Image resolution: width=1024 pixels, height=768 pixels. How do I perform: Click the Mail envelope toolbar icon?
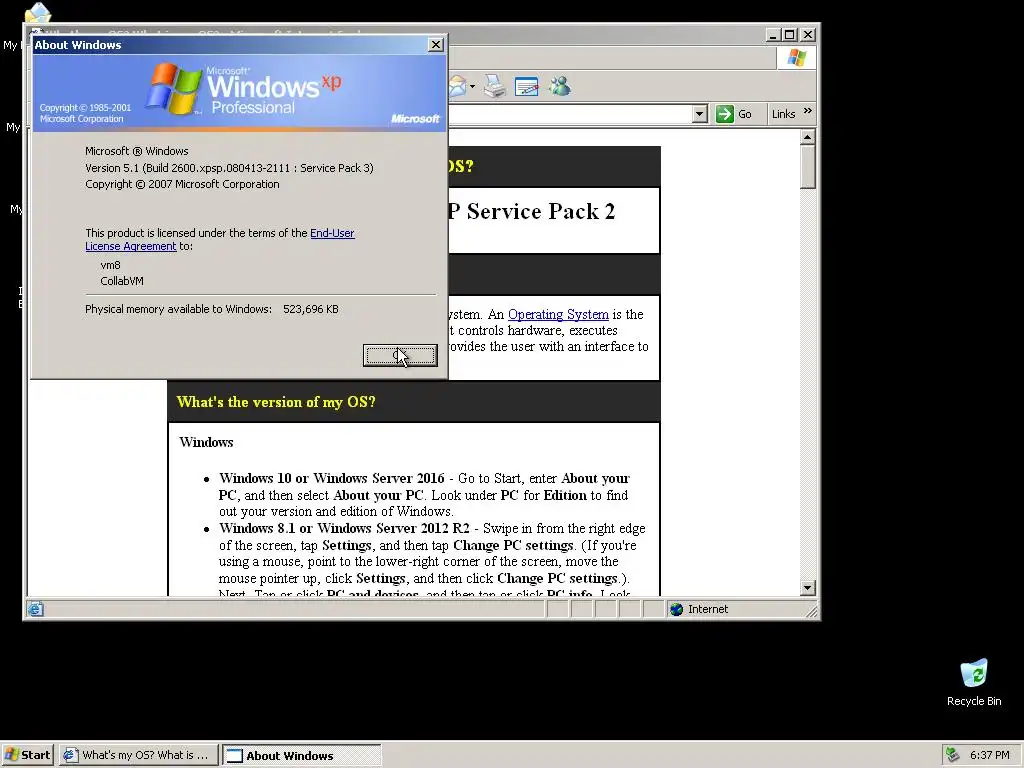458,86
